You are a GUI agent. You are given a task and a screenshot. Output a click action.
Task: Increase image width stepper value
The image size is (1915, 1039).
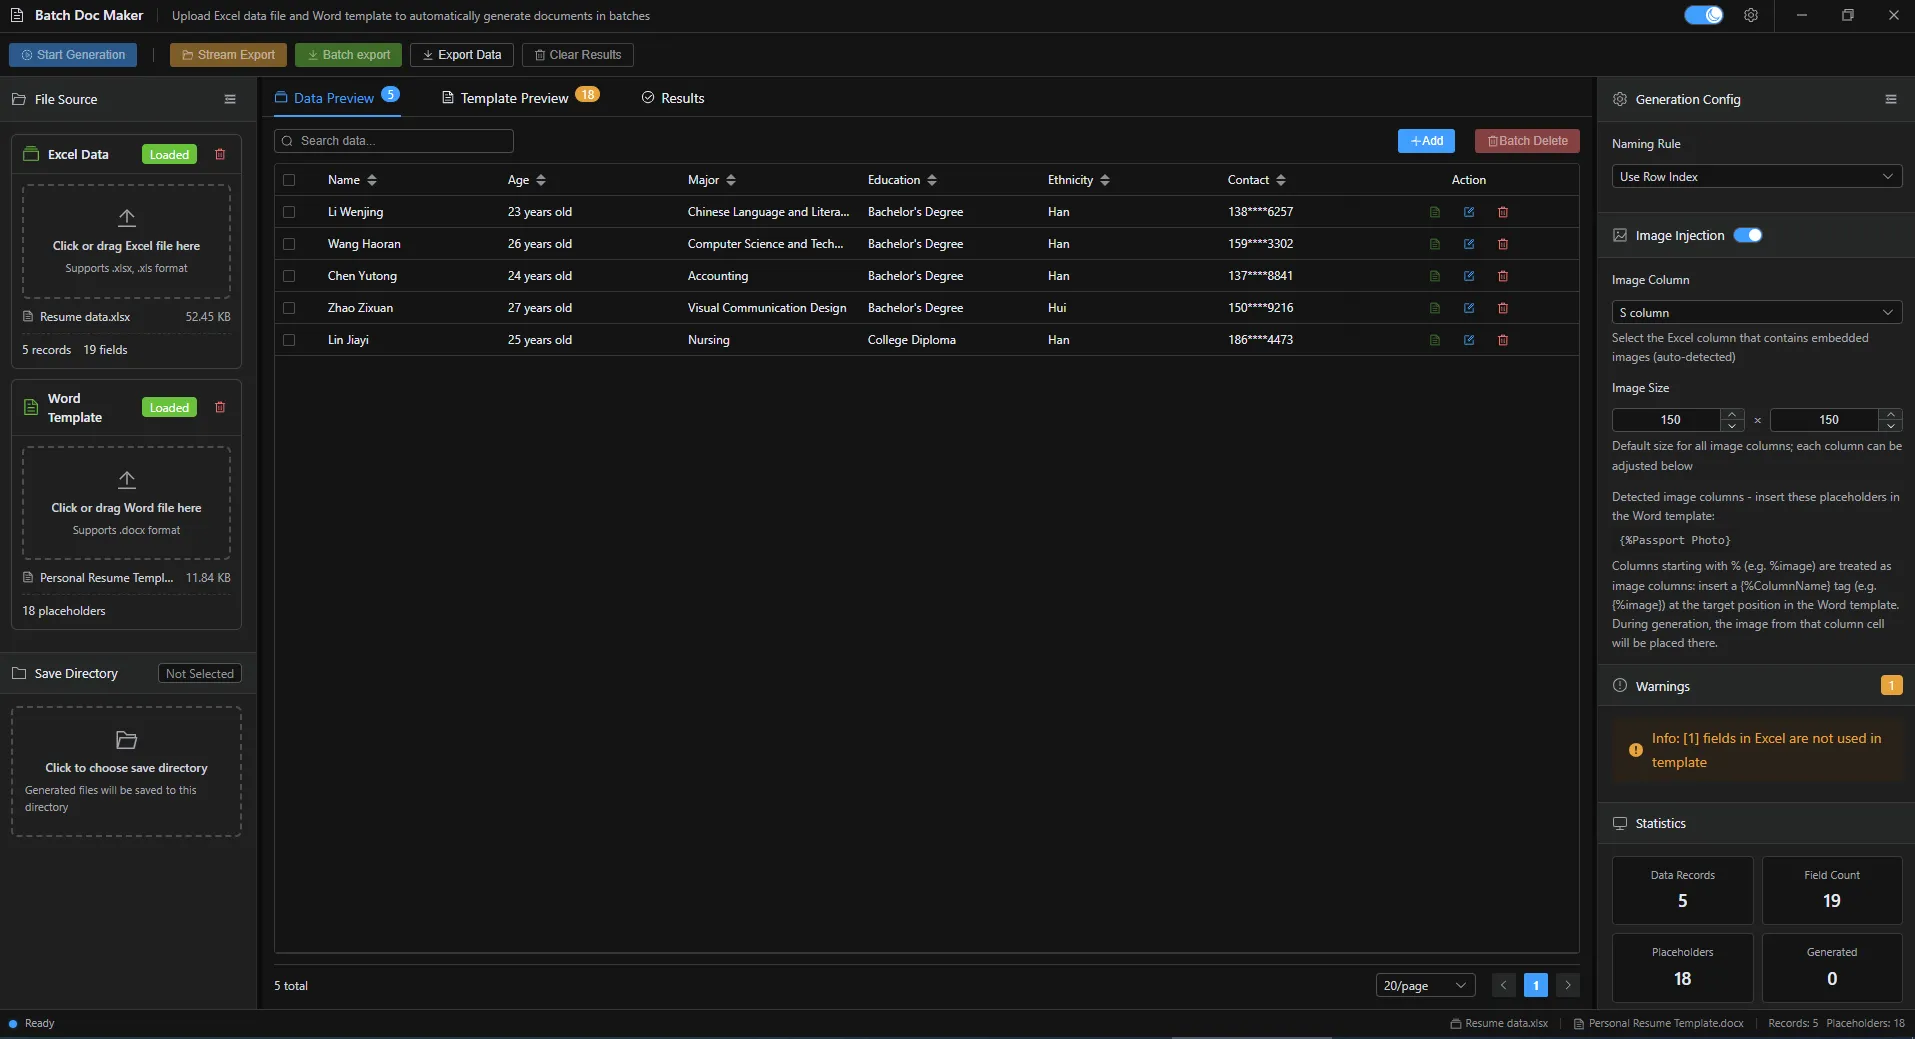[x=1733, y=414]
